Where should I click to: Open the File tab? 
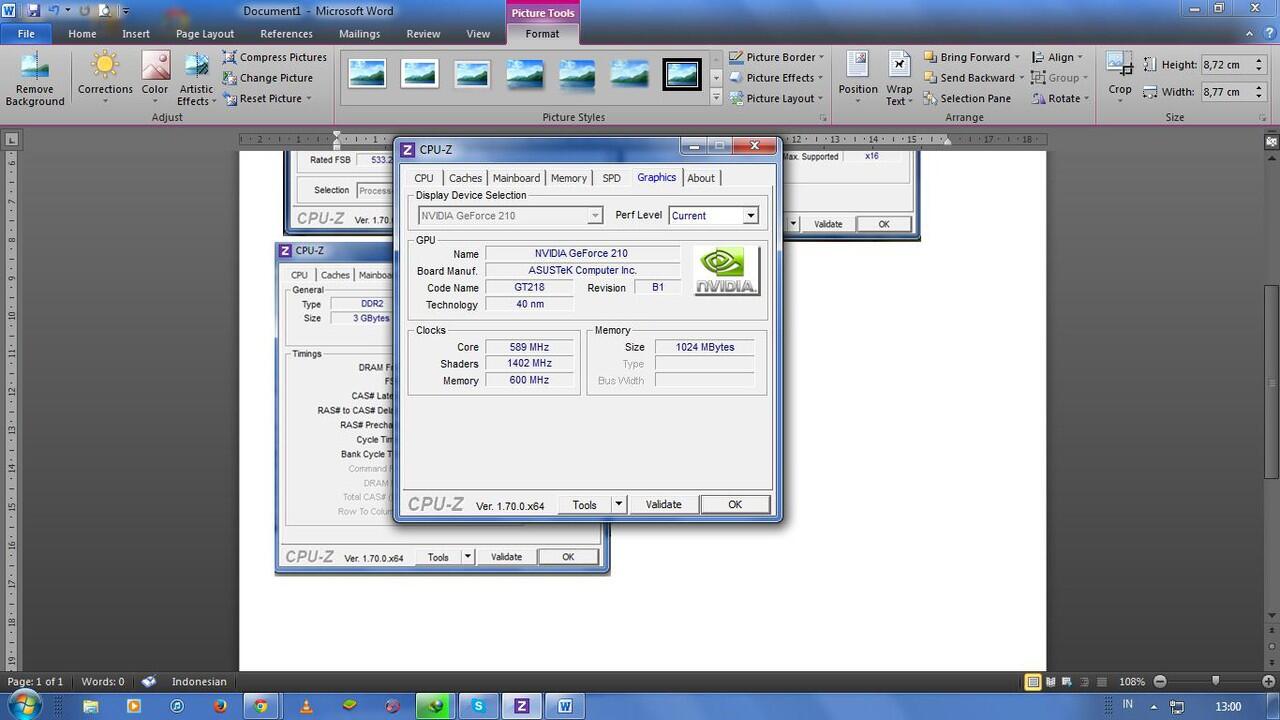[x=26, y=33]
